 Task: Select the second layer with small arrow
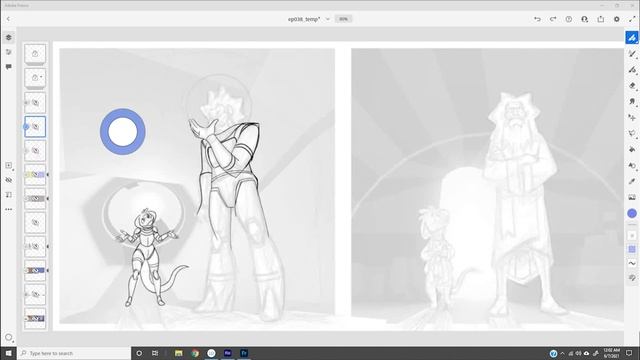tap(35, 78)
